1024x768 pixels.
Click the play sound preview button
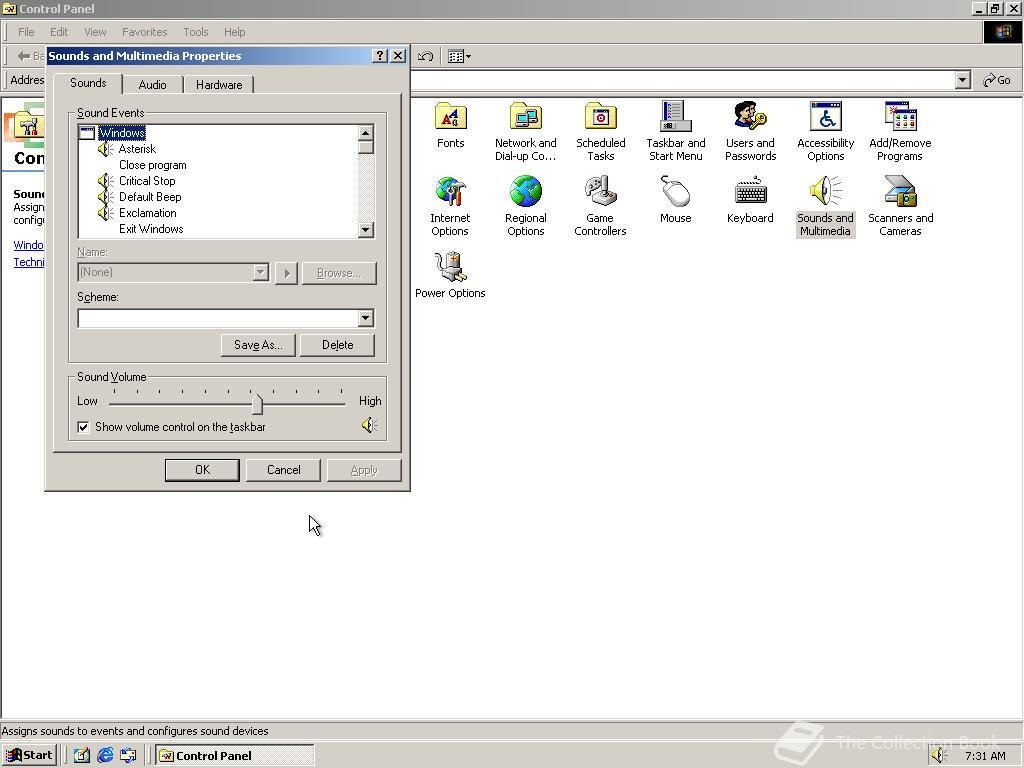coord(287,273)
